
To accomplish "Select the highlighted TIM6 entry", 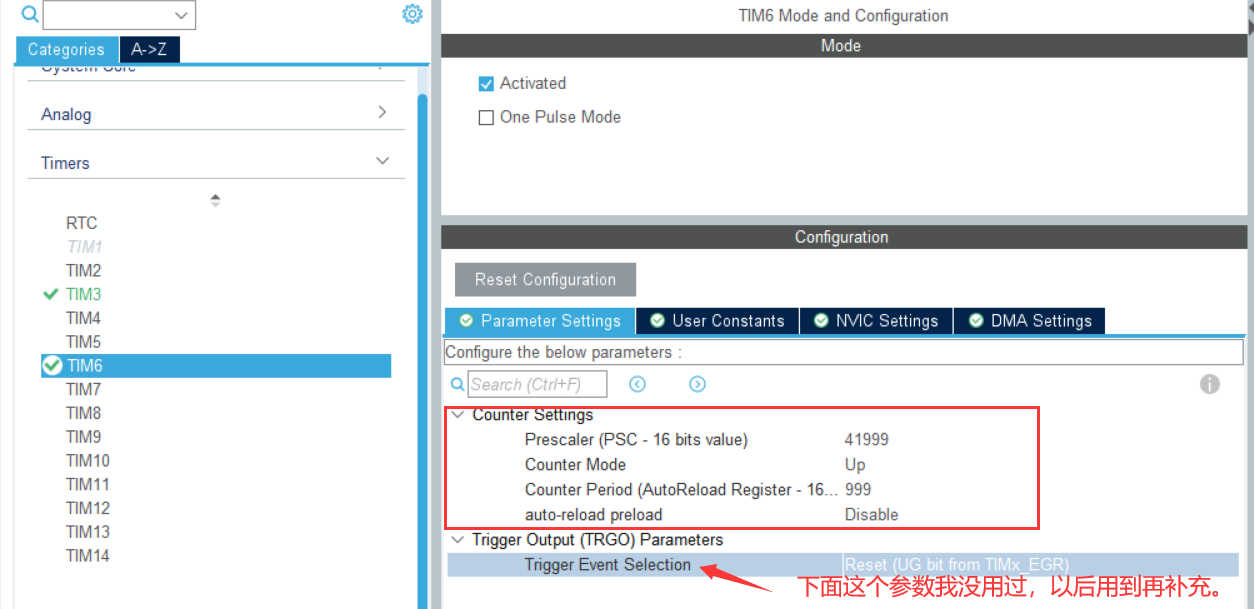I will tap(216, 366).
